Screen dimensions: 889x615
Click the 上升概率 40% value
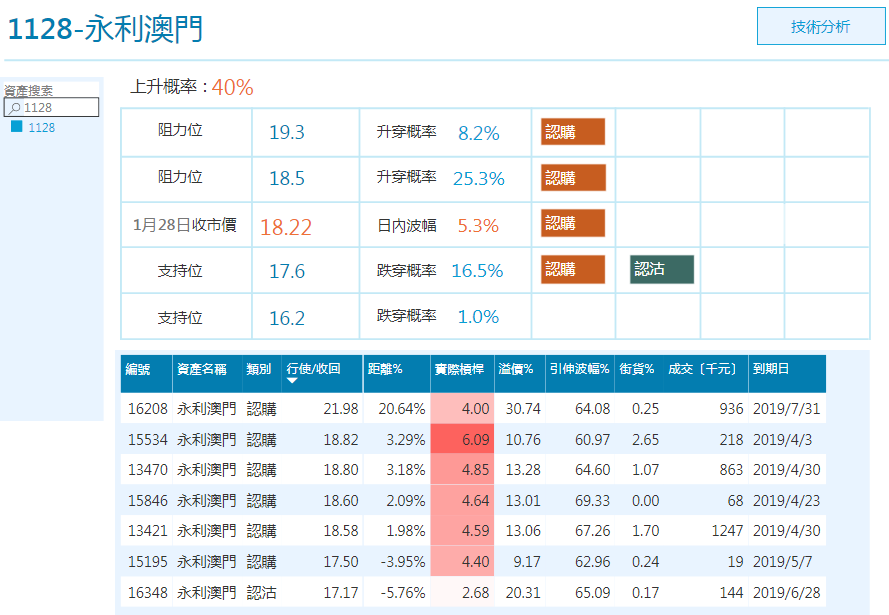click(x=232, y=87)
